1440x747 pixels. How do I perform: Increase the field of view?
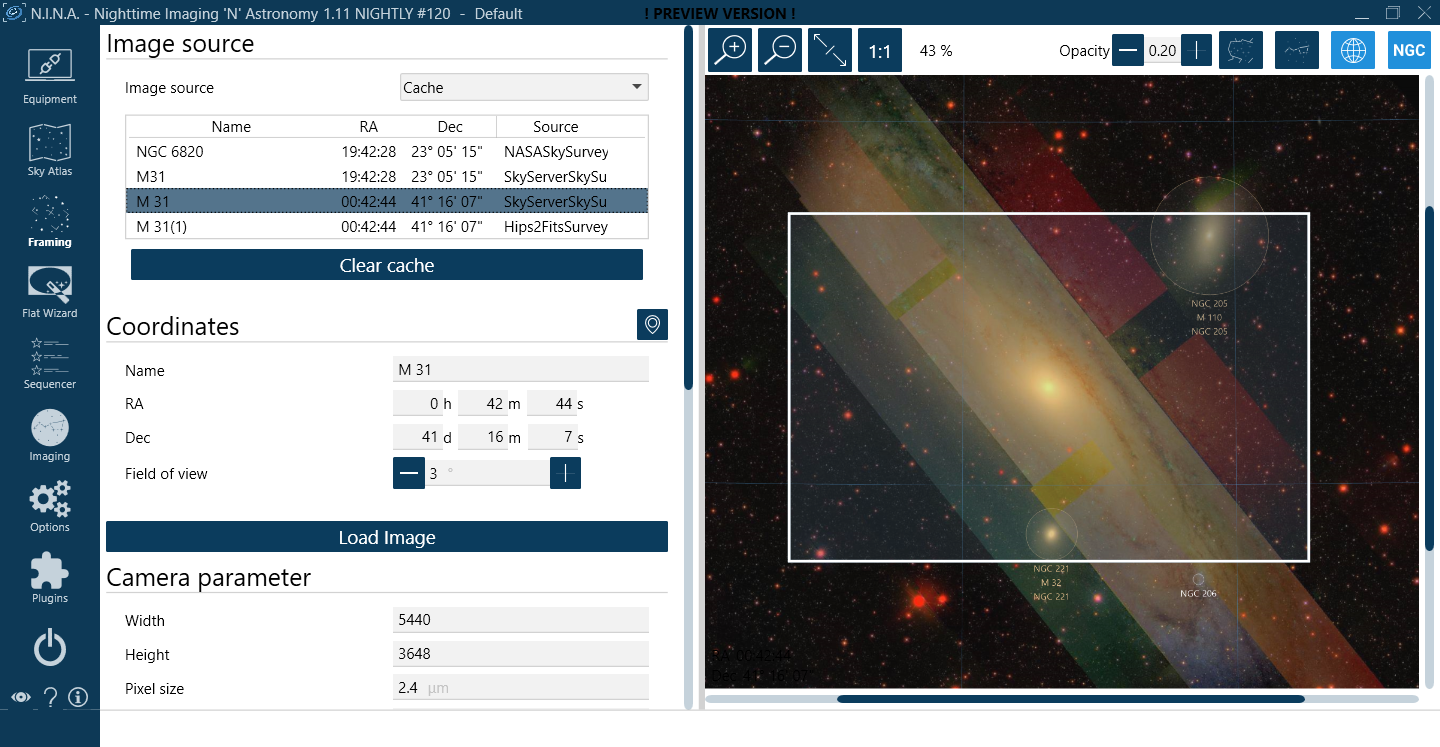565,473
